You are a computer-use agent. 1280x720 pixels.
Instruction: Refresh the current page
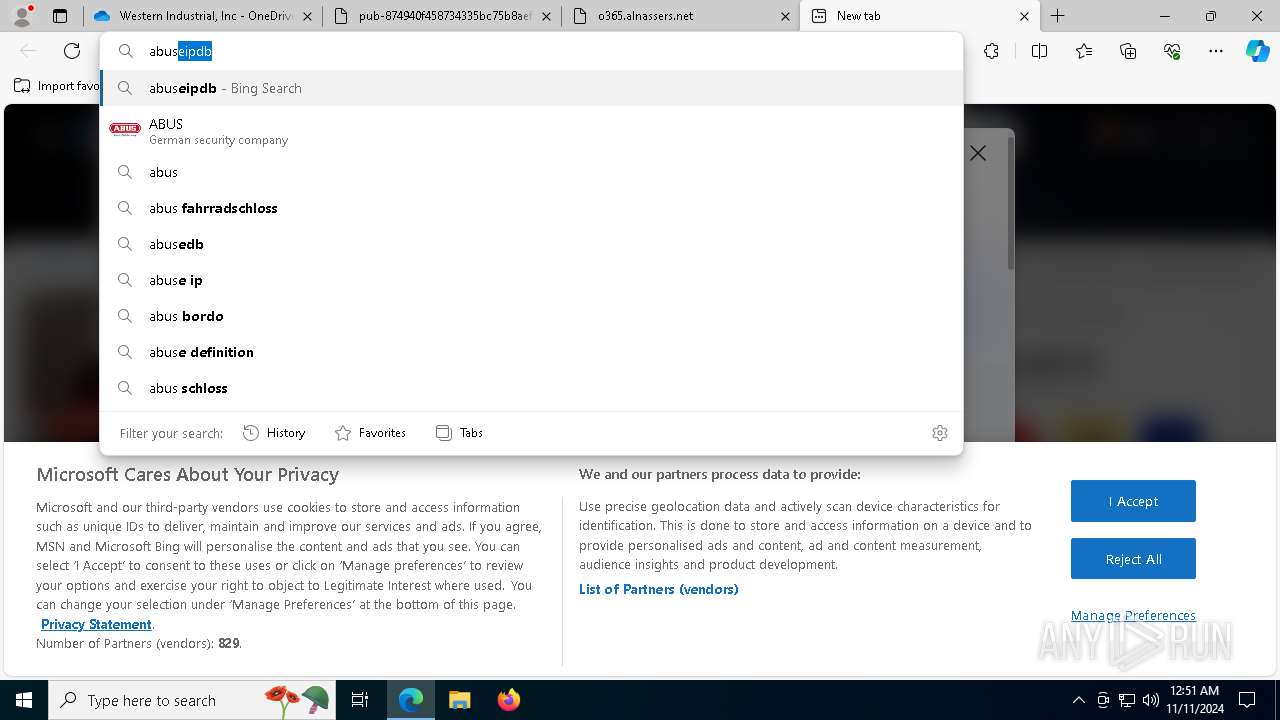[72, 51]
